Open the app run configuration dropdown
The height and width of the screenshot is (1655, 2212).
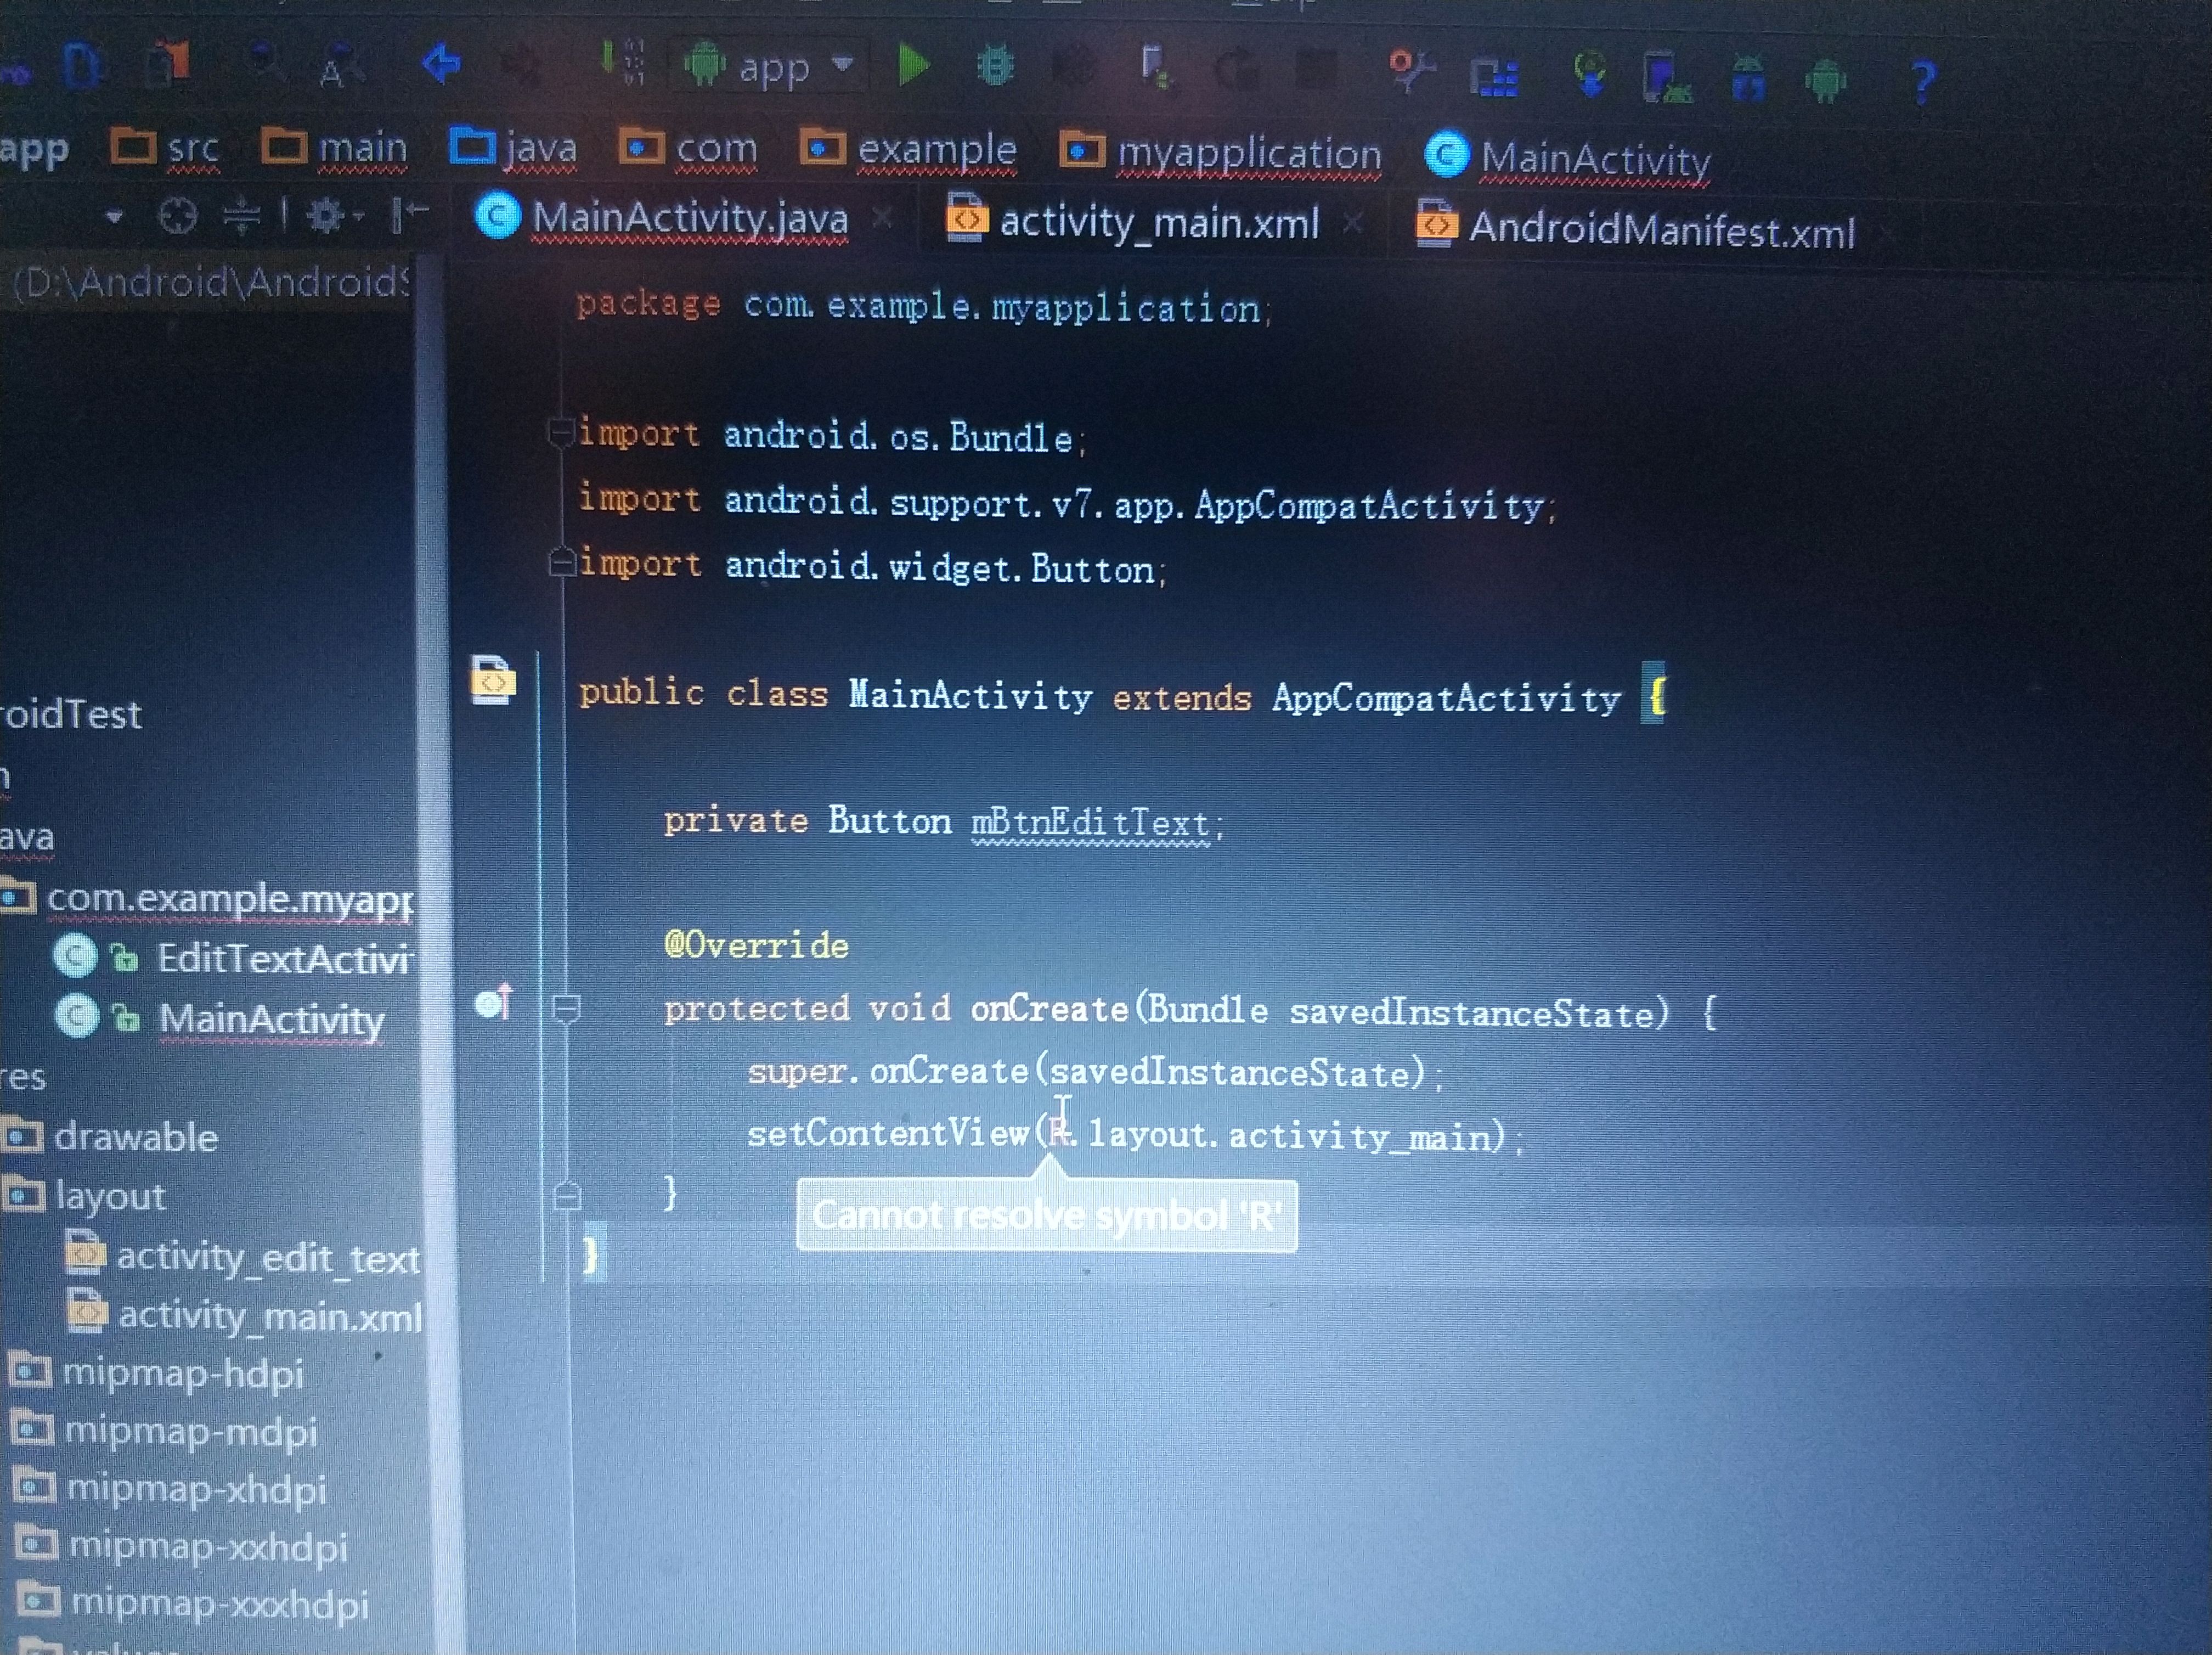[x=770, y=67]
